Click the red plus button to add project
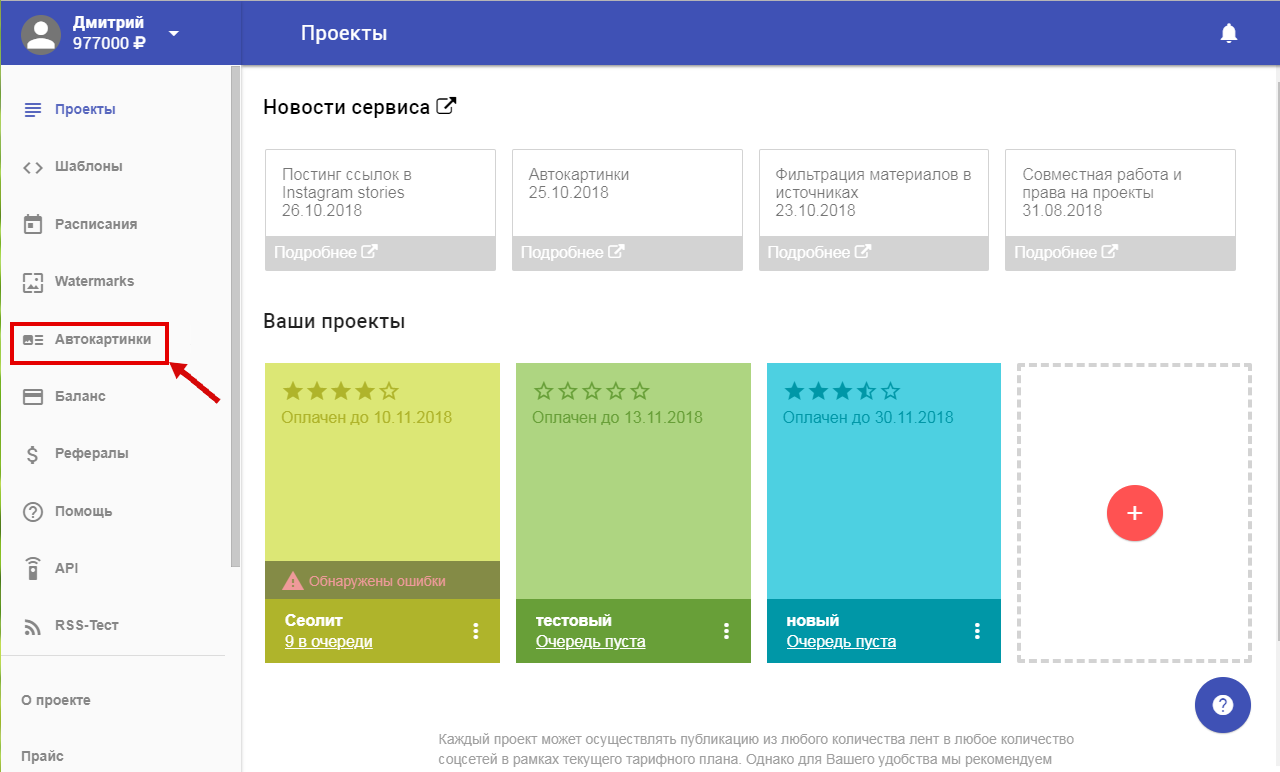 click(x=1134, y=513)
